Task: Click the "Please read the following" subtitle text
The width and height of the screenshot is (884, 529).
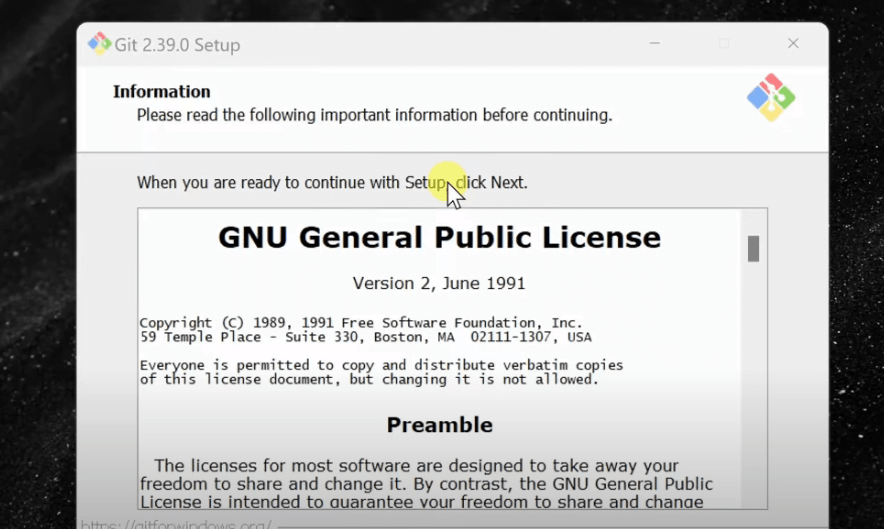Action: point(374,115)
